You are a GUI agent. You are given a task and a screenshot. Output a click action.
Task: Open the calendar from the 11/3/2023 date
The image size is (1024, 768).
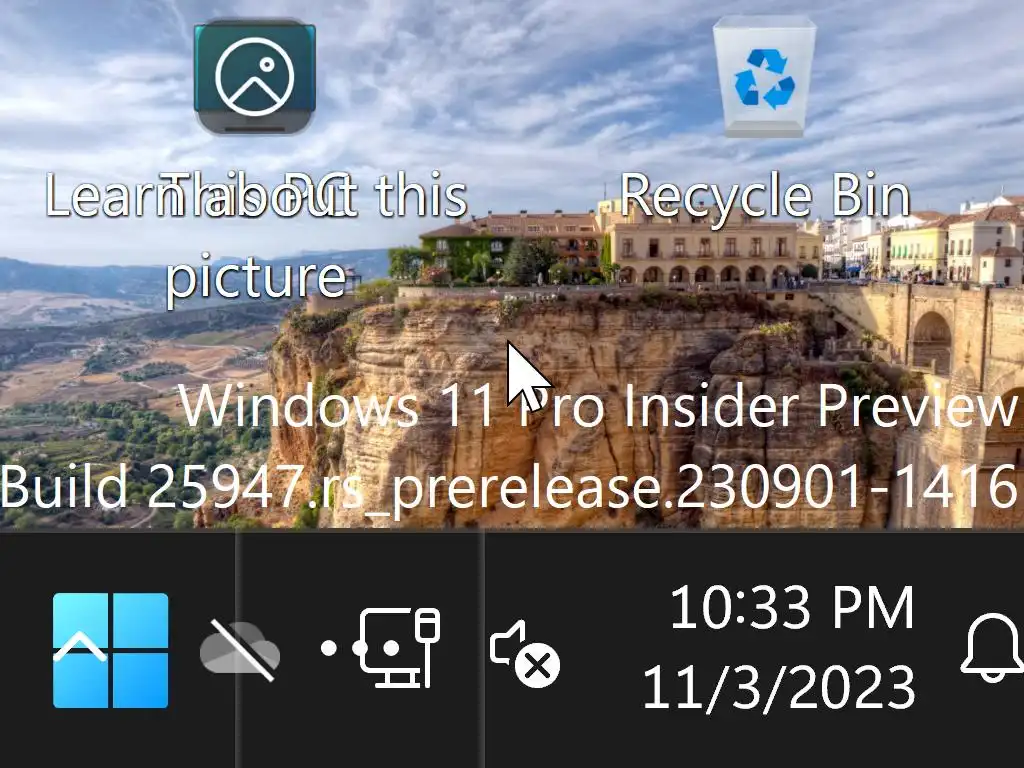pyautogui.click(x=779, y=687)
